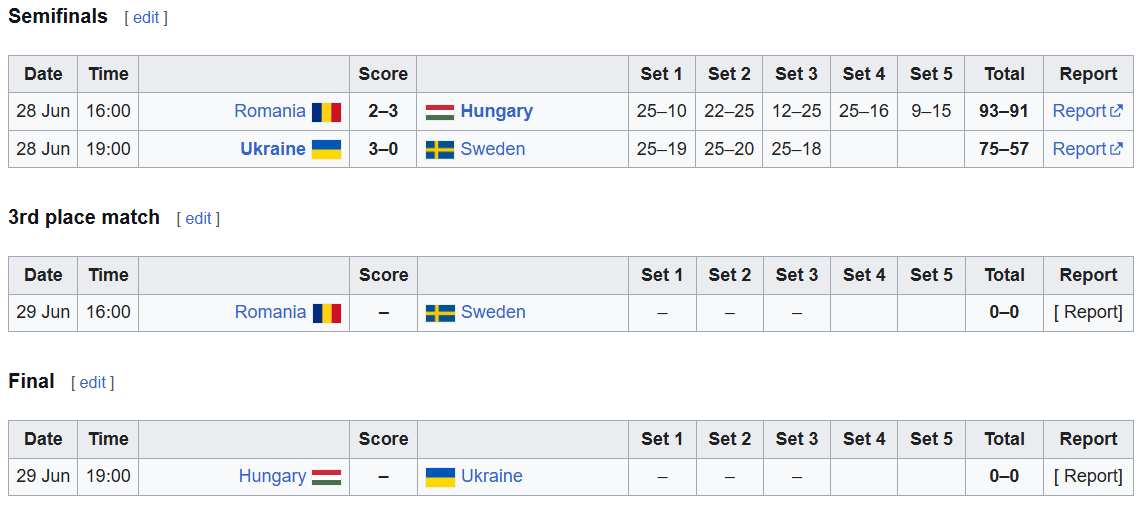Click Hungary flag icon in Semifinals table
1145x506 pixels.
(x=440, y=112)
